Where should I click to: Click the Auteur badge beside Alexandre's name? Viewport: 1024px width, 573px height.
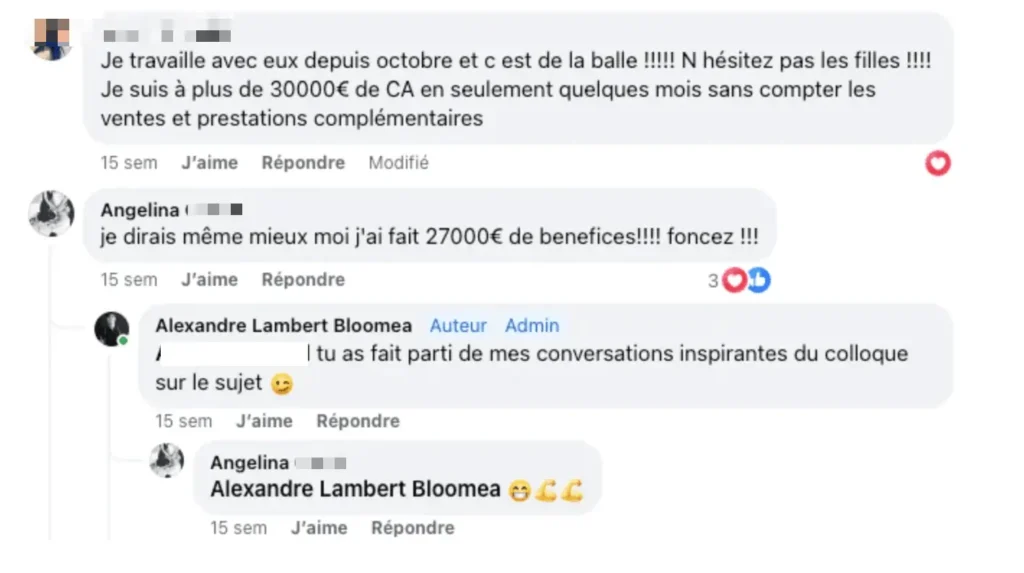pyautogui.click(x=458, y=326)
